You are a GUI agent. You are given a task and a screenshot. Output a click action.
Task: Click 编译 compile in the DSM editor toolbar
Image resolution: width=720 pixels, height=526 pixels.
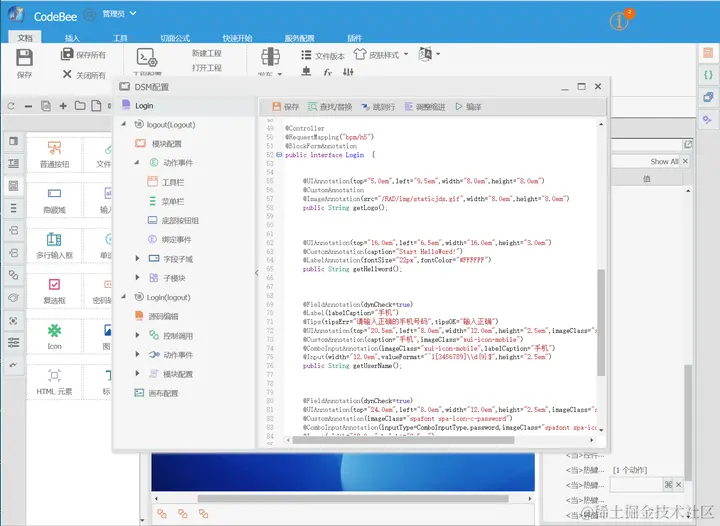tap(468, 107)
